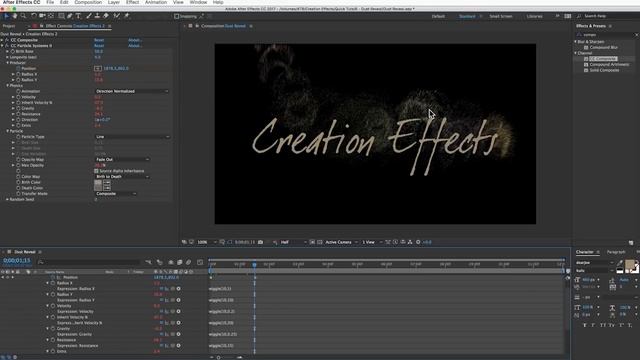Click the Character panel fill color swatch
The image size is (640, 360).
click(630, 265)
